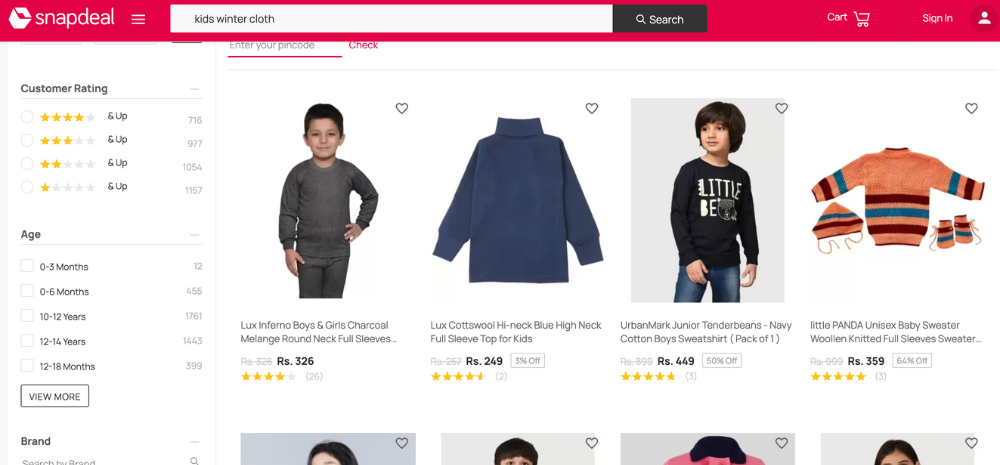The height and width of the screenshot is (465, 1000).
Task: Wishlist the Lux Cottswool blue high neck
Action: click(x=592, y=108)
